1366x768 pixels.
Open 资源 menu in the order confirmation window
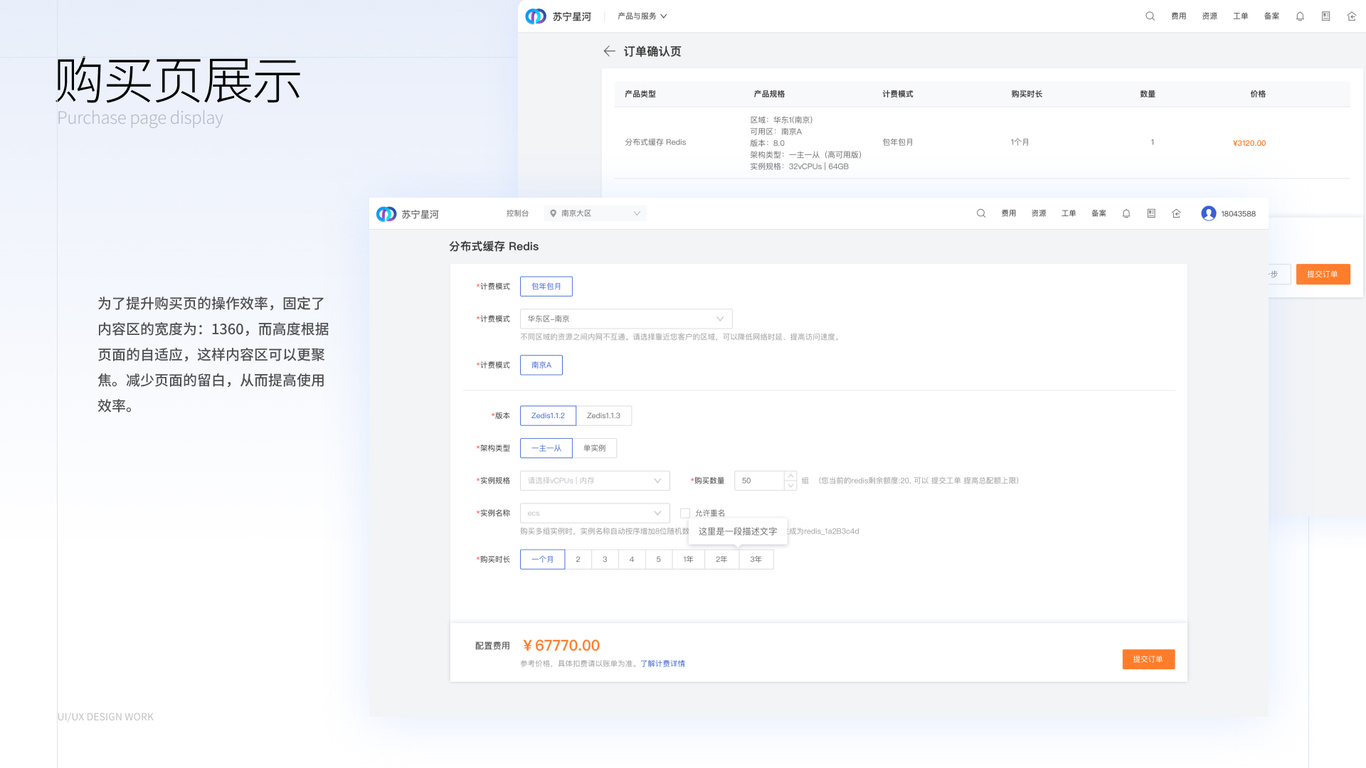[x=1210, y=16]
